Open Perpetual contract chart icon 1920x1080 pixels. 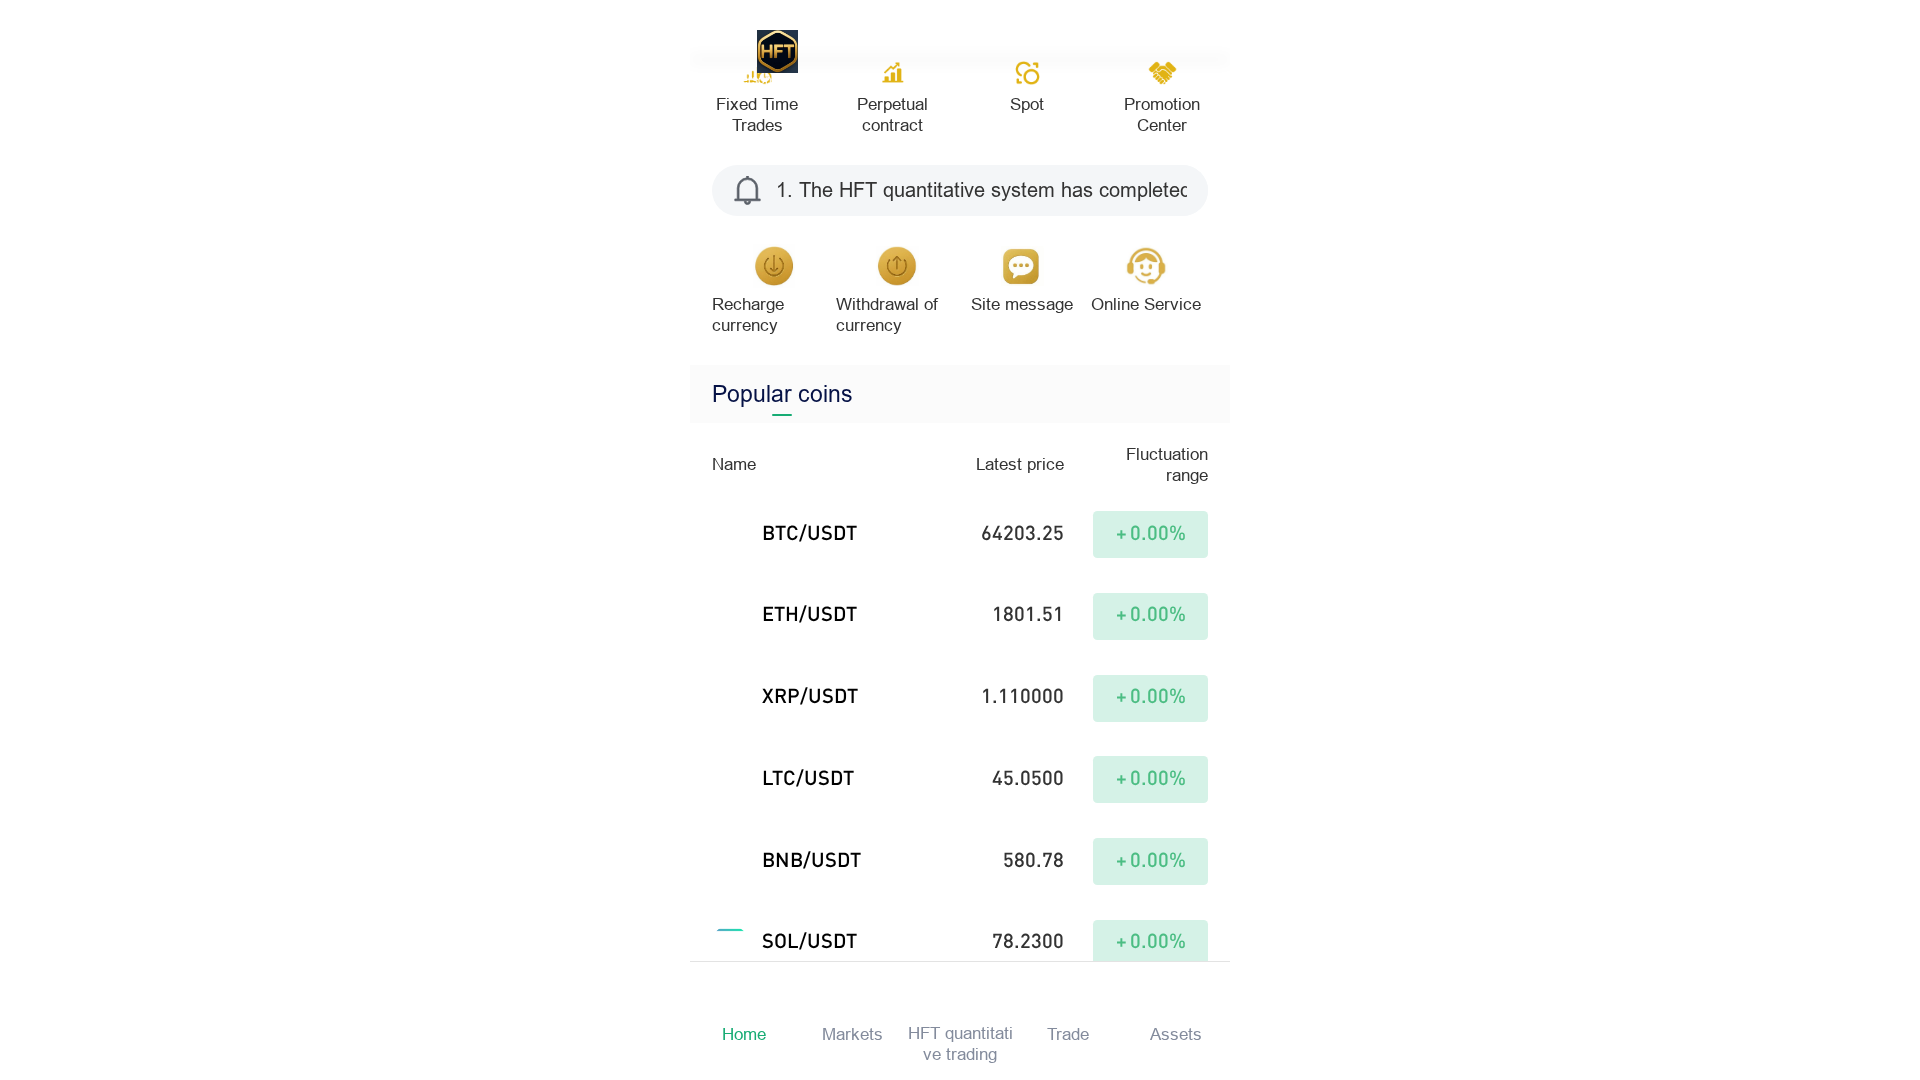click(x=892, y=73)
